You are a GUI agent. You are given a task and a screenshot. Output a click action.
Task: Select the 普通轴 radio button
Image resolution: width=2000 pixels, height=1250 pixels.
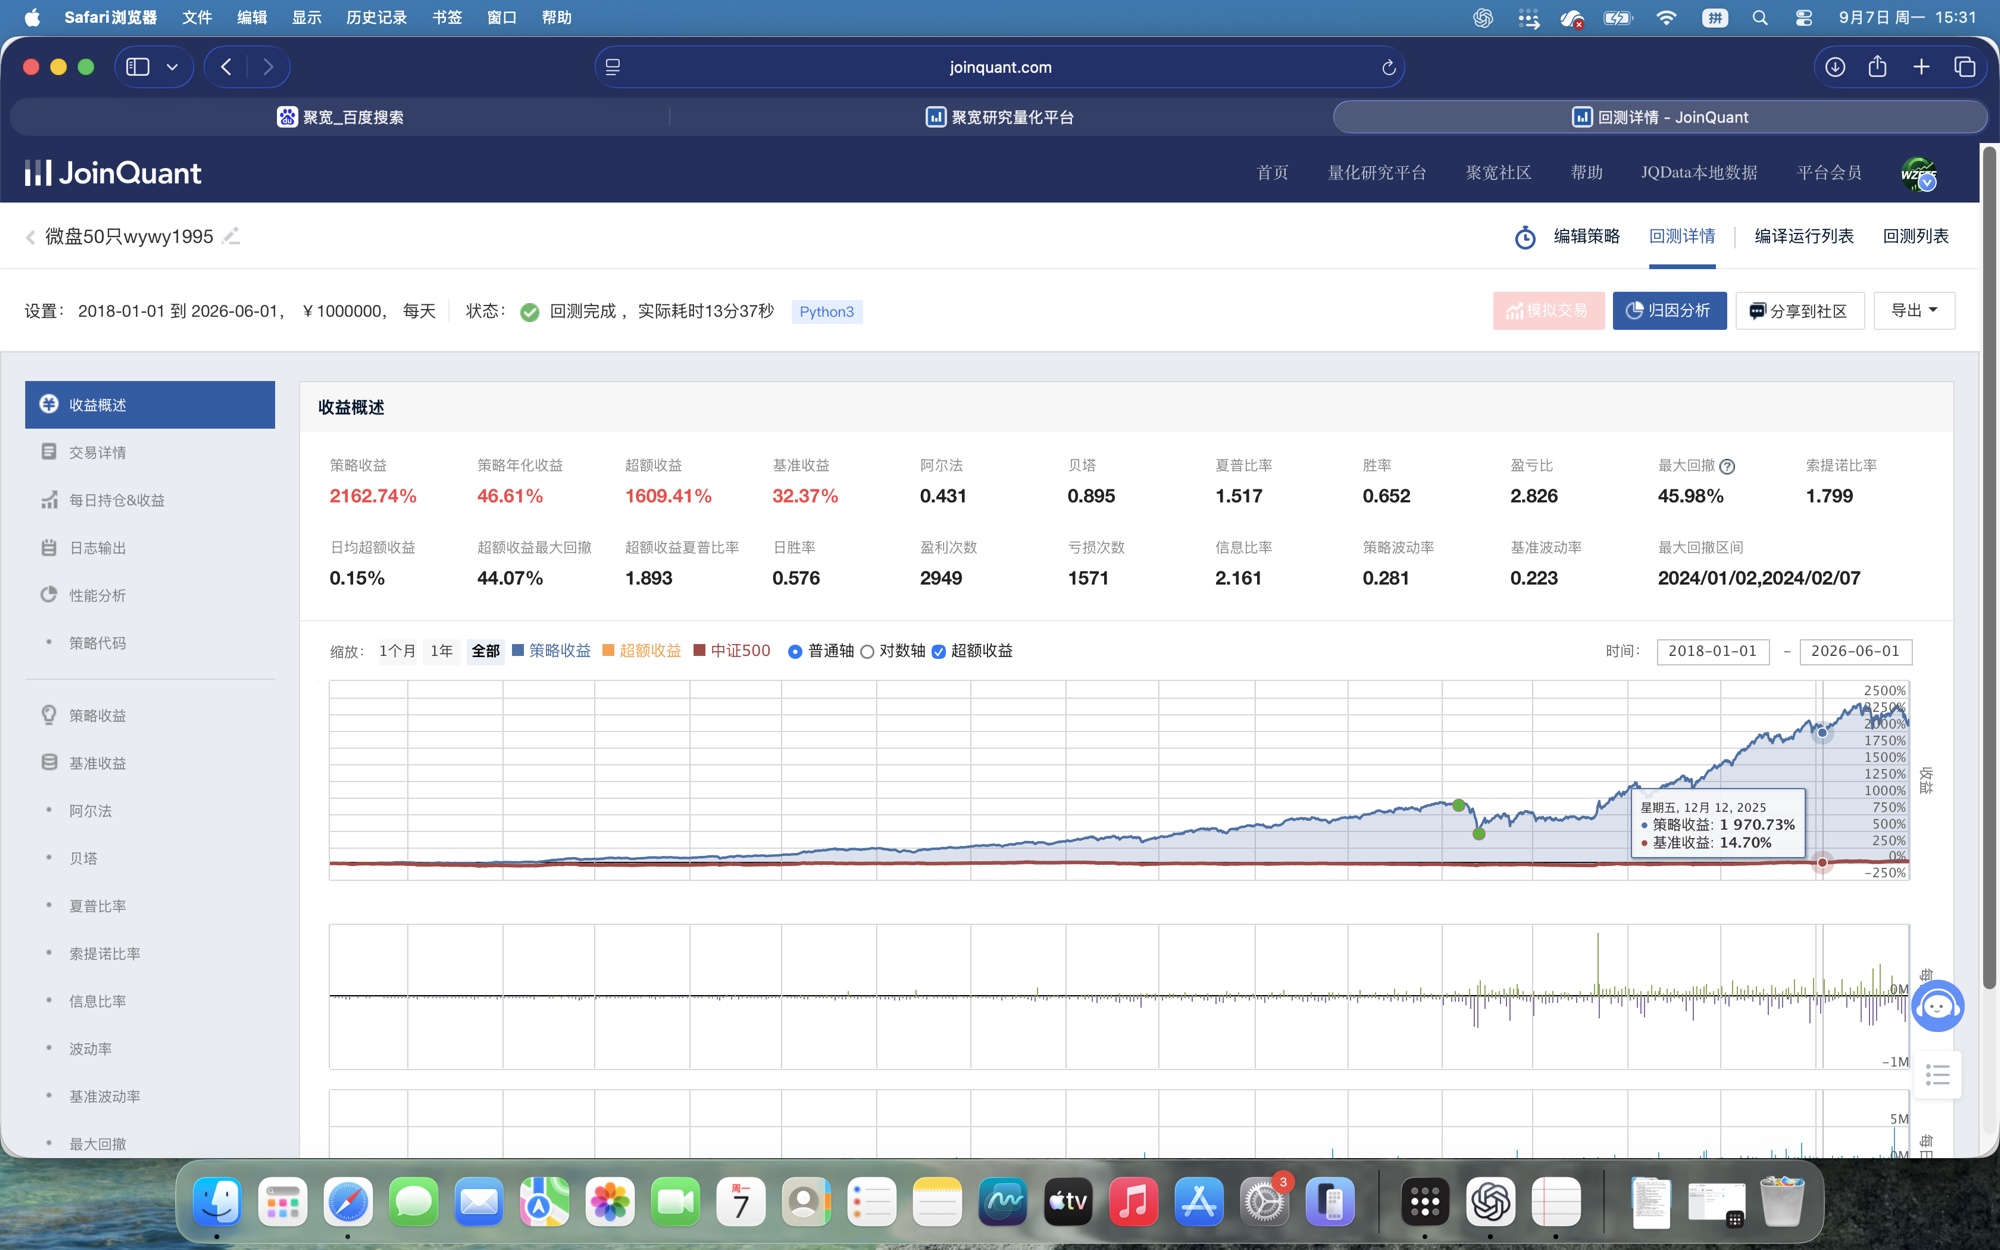tap(795, 652)
